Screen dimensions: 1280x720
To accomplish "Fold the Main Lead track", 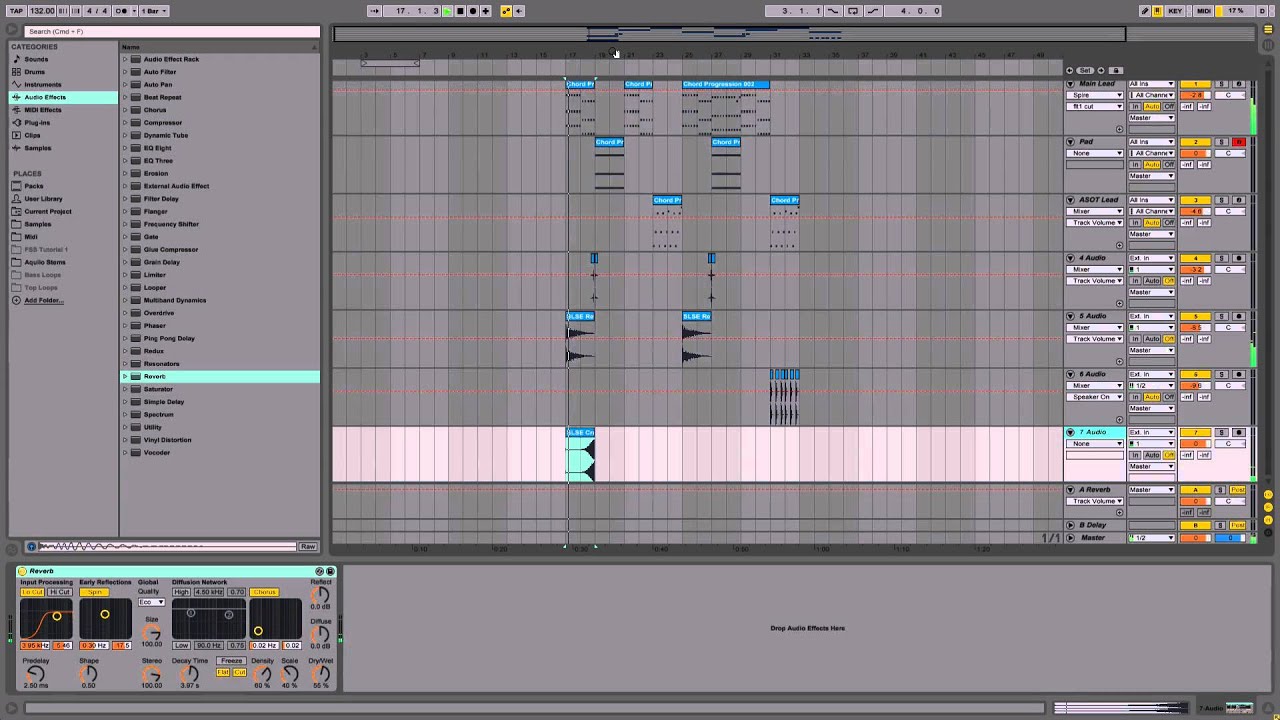I will pyautogui.click(x=1070, y=84).
